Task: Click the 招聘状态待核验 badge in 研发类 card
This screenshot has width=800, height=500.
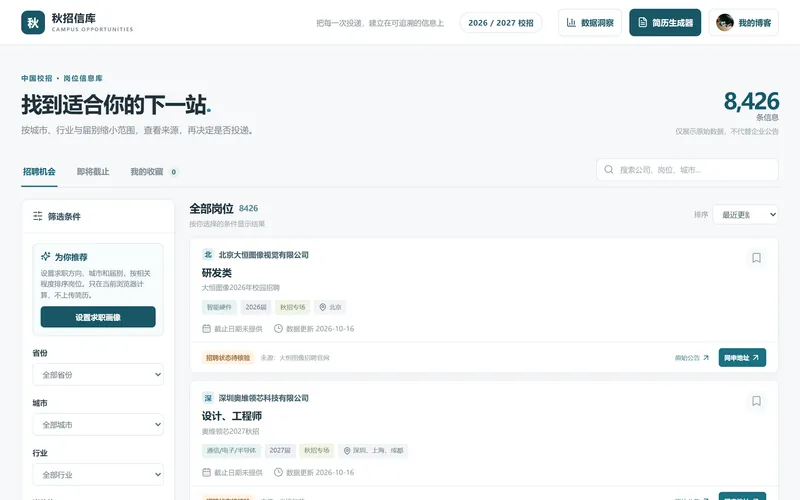Action: [228, 358]
